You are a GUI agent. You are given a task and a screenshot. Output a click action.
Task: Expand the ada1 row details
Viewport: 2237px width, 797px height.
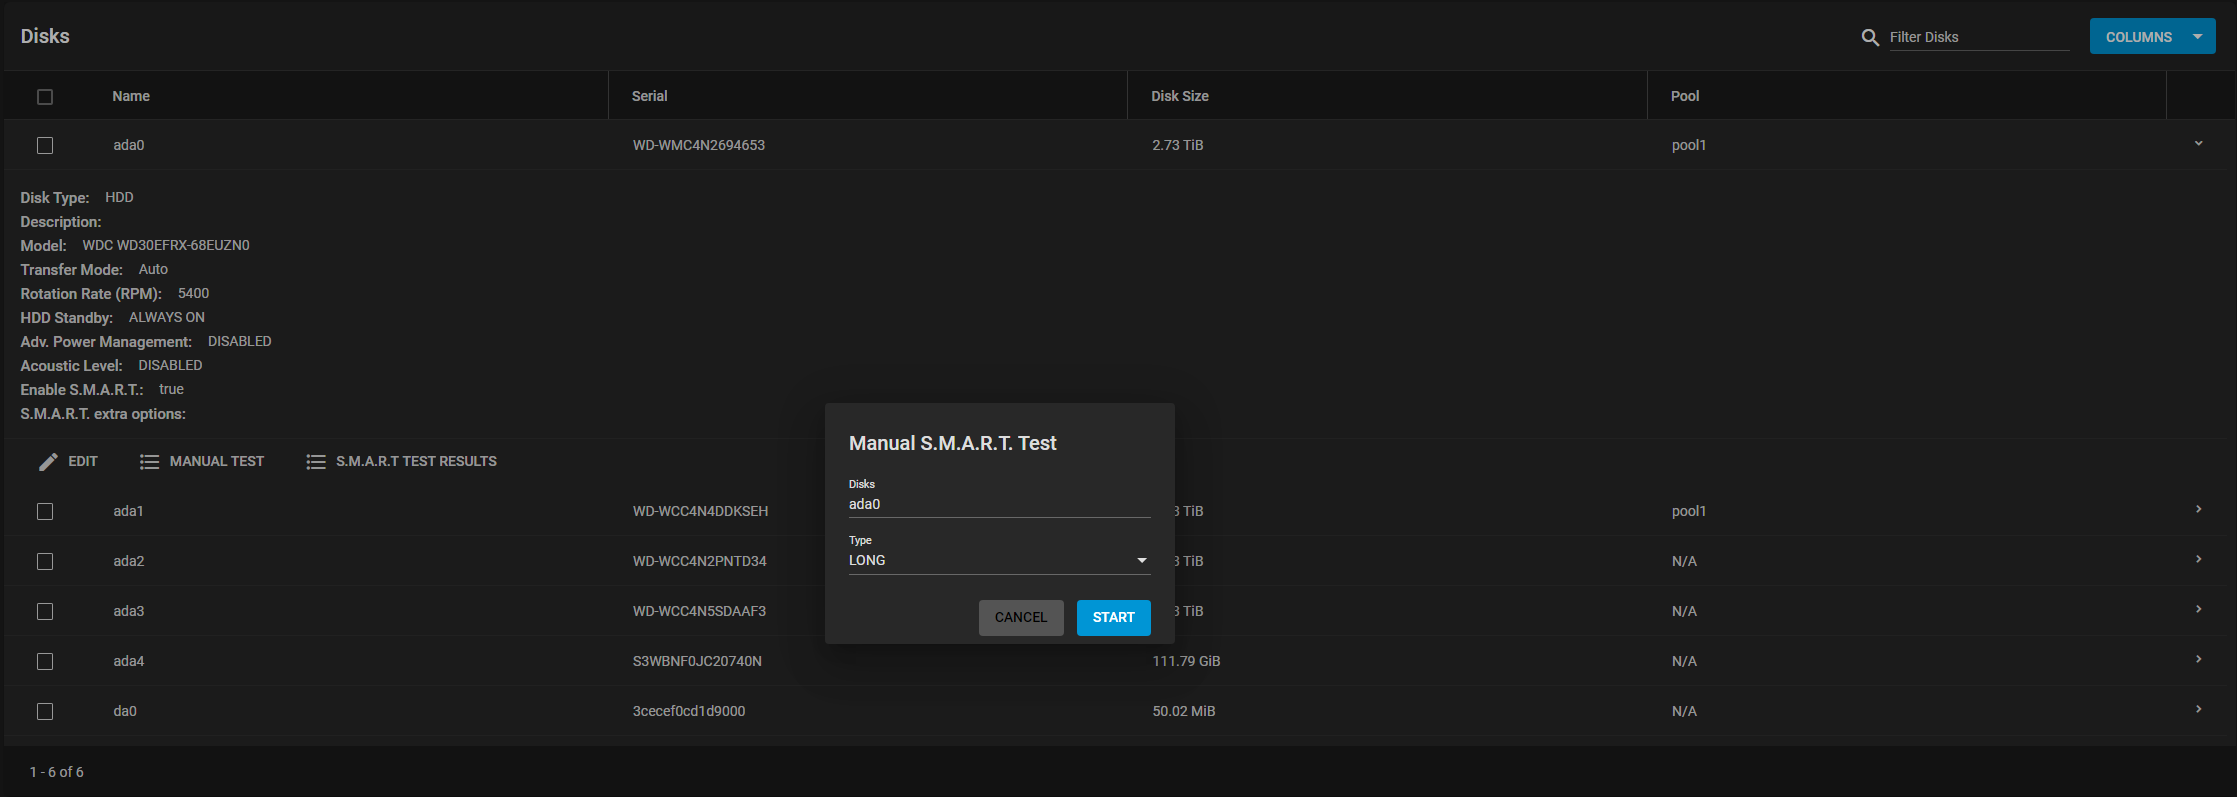[x=2198, y=510]
